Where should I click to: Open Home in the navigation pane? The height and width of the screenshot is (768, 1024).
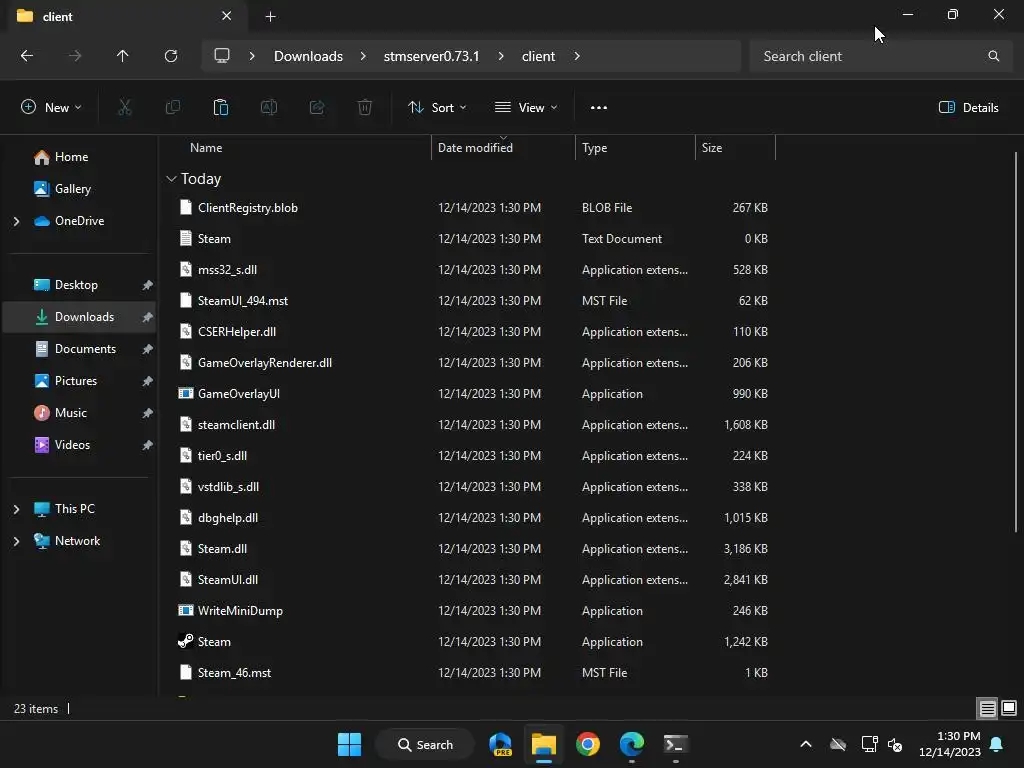coord(61,157)
